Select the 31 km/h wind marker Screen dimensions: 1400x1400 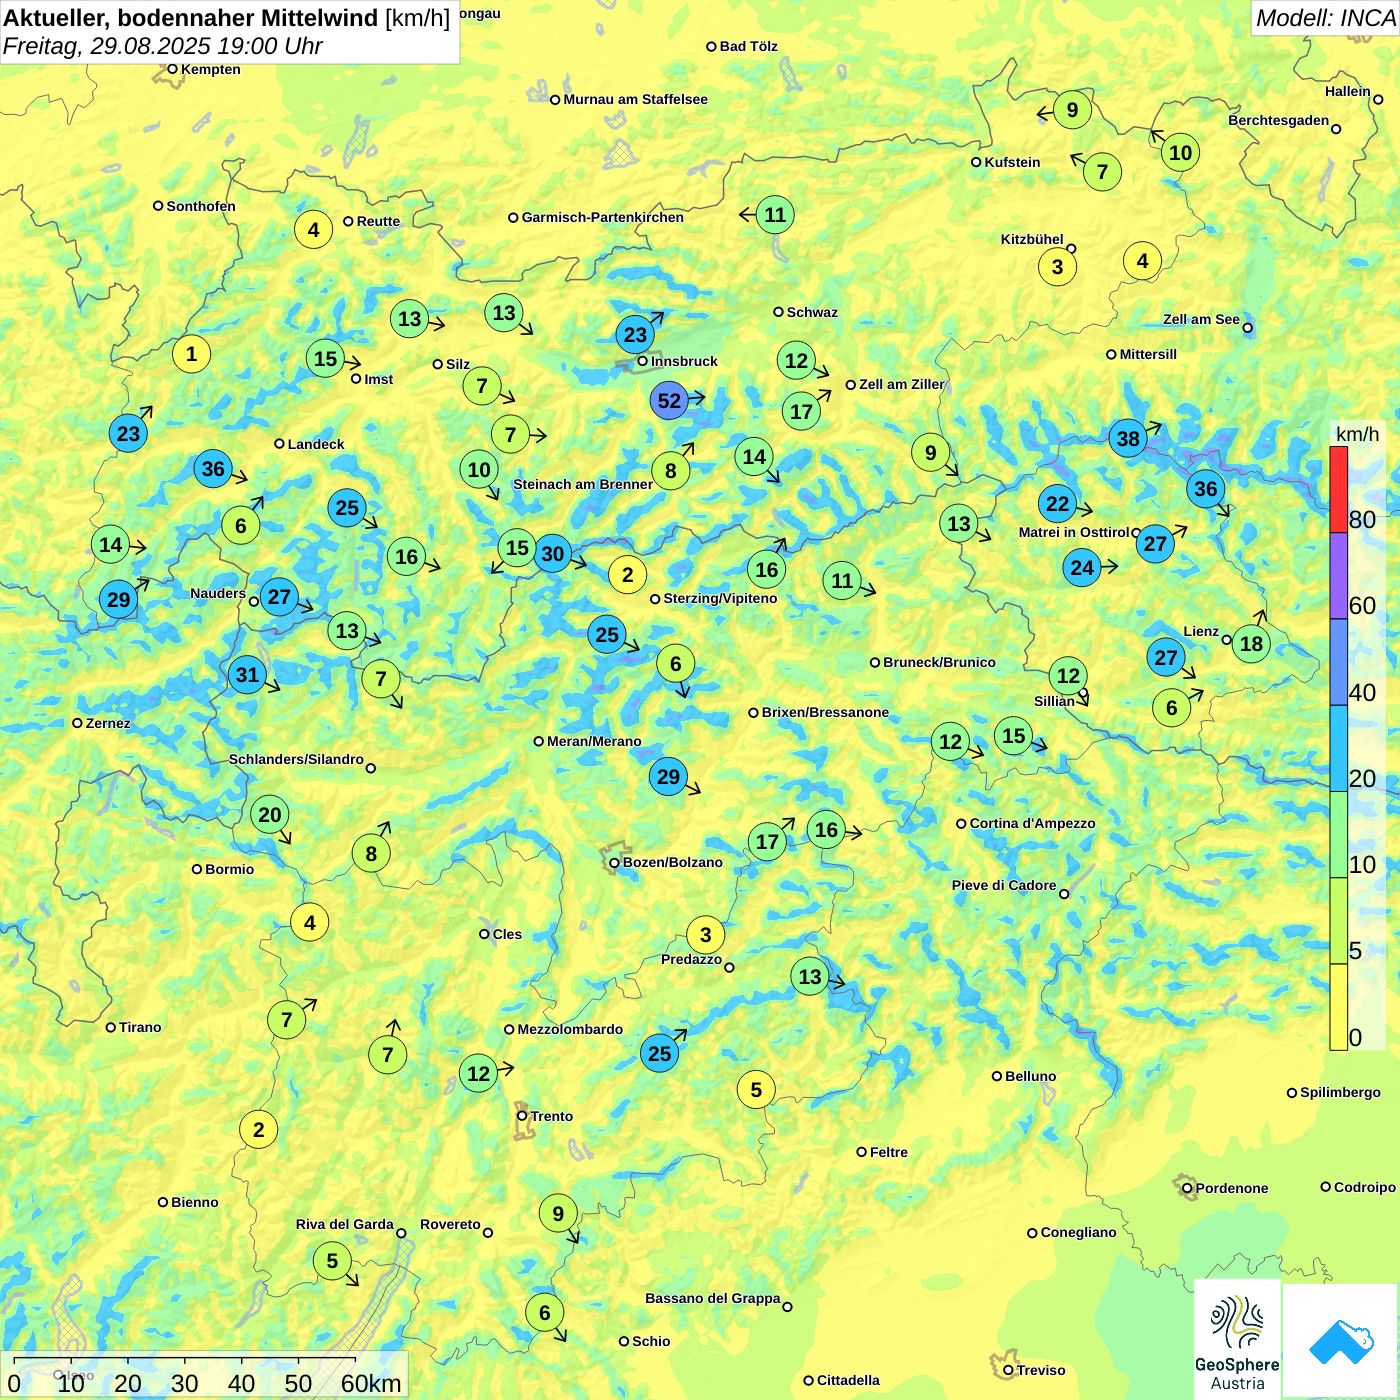pyautogui.click(x=247, y=675)
